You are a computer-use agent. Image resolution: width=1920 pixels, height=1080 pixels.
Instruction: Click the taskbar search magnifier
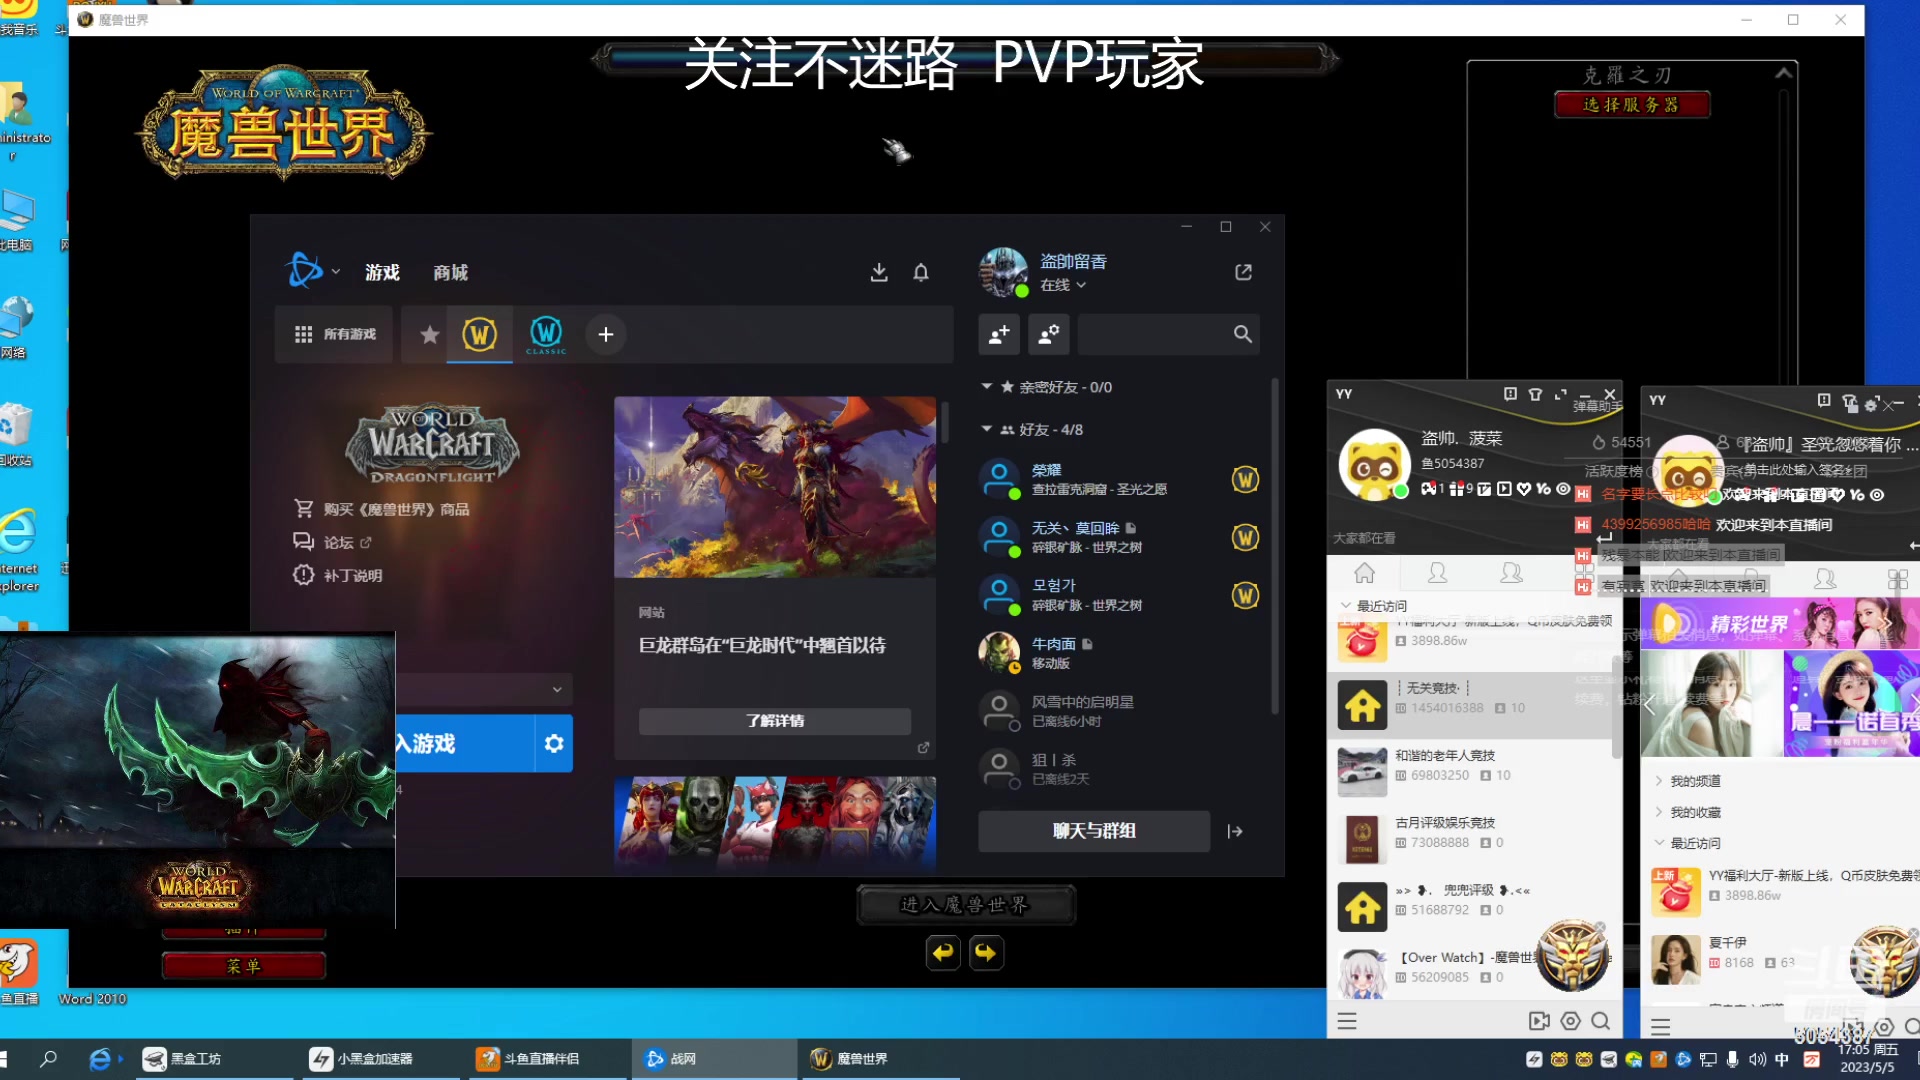pos(48,1058)
